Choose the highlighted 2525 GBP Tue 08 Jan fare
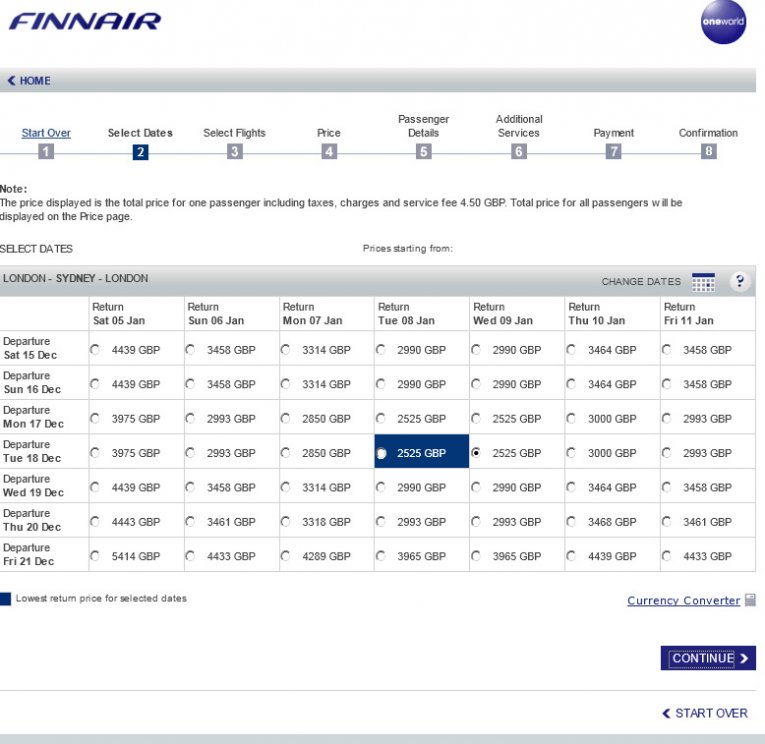Image resolution: width=765 pixels, height=744 pixels. 381,453
